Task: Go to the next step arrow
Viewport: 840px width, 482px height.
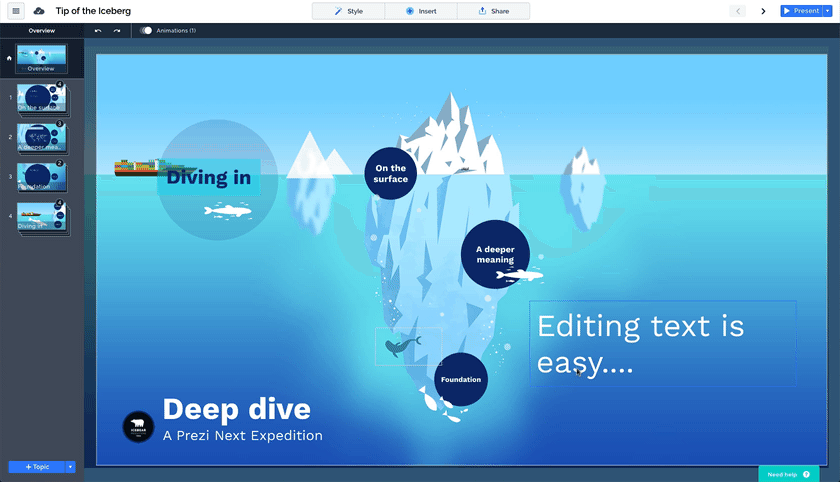Action: point(764,11)
